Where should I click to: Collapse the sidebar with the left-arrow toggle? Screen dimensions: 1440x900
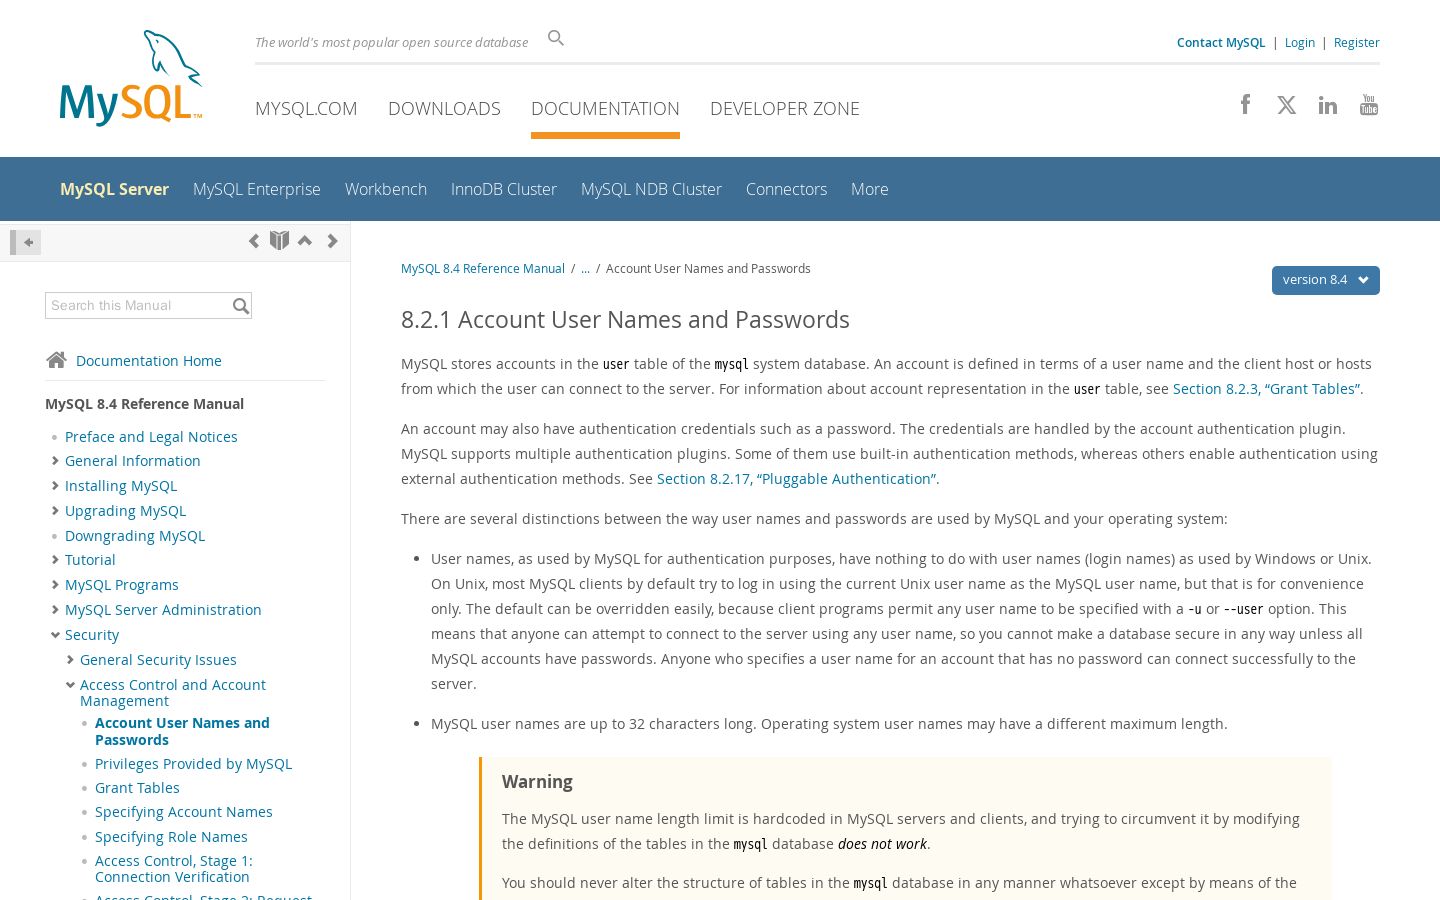pos(26,242)
